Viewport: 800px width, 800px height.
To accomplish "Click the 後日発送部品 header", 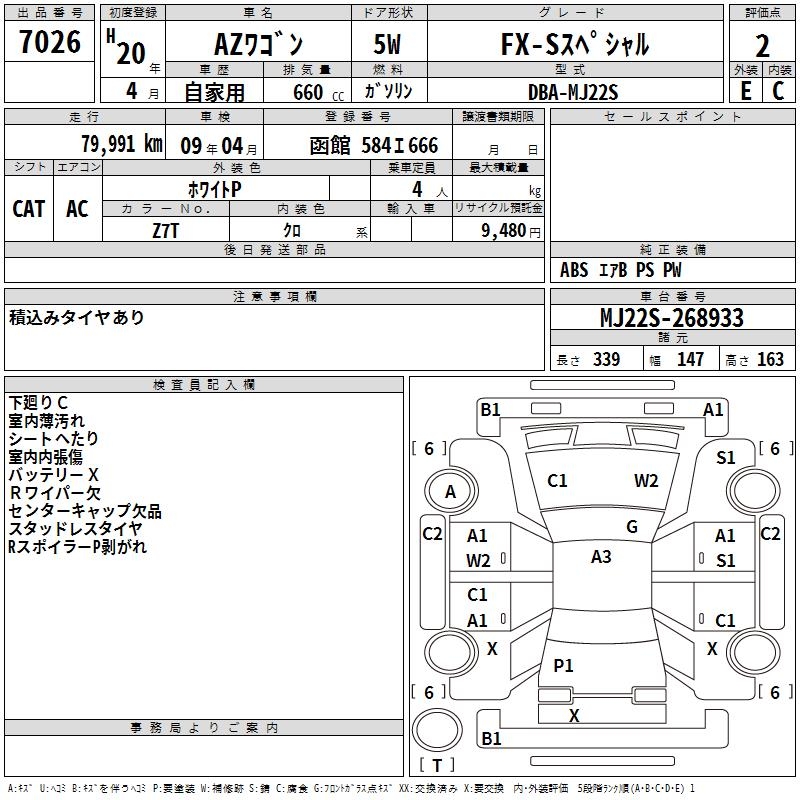I will [x=275, y=249].
